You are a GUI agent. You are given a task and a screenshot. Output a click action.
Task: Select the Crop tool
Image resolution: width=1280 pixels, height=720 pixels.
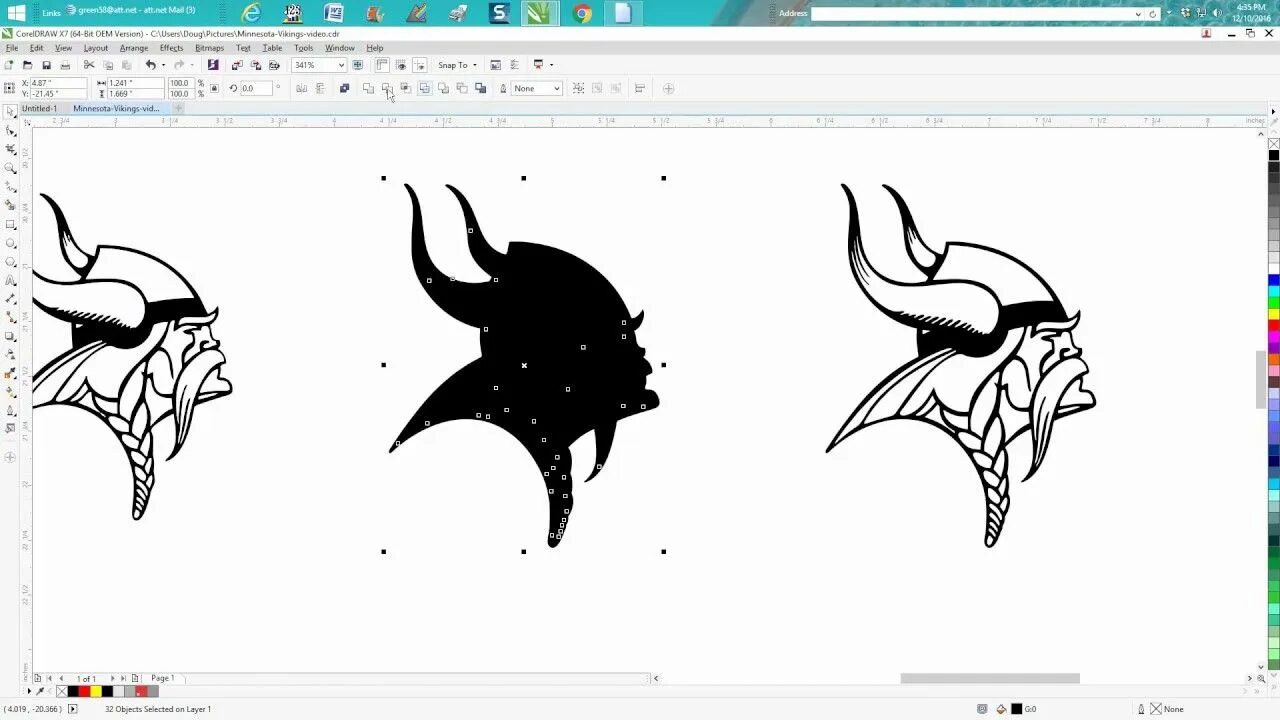[x=11, y=149]
